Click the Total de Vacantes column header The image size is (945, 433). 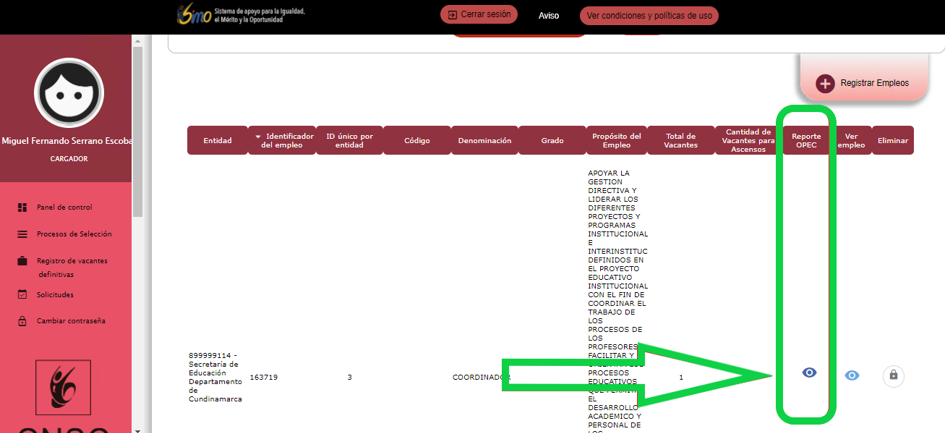(x=680, y=141)
